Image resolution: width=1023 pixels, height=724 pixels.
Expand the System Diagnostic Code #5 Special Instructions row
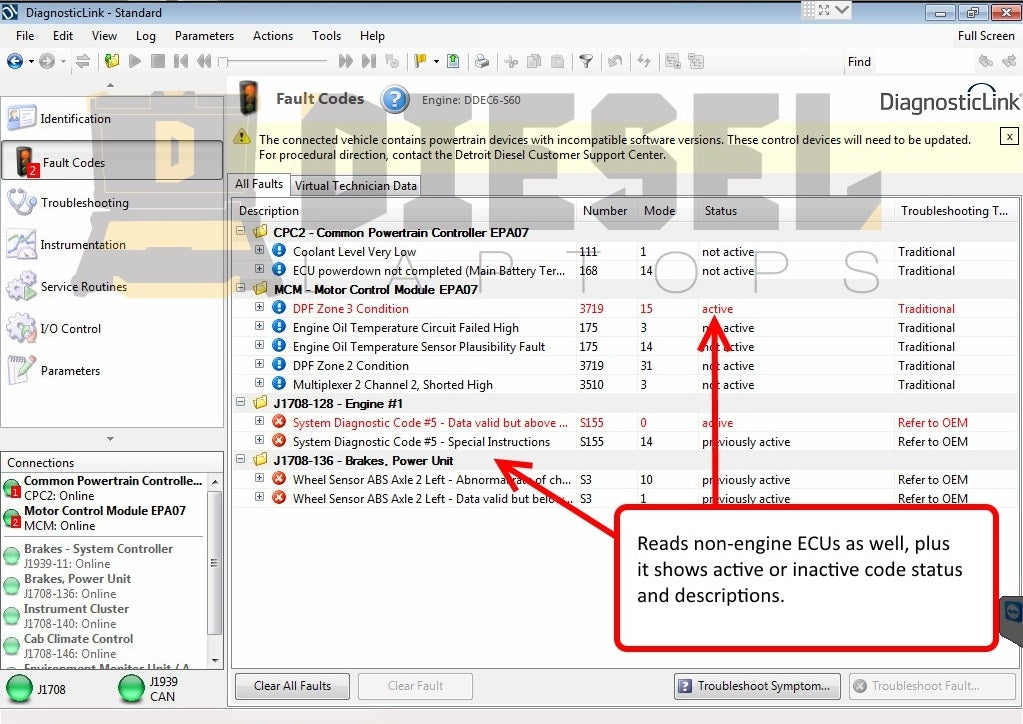[x=259, y=440]
